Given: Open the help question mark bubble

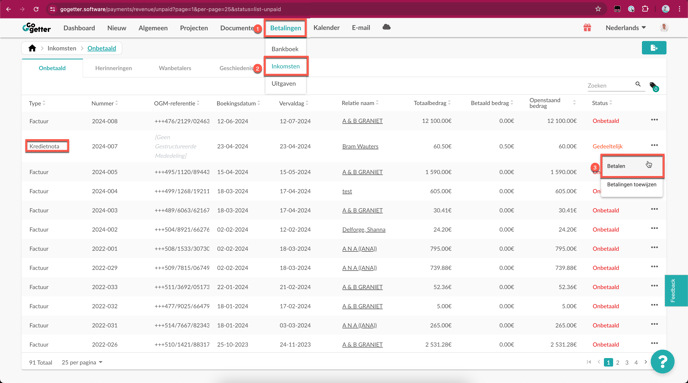Looking at the screenshot, I should 663,362.
